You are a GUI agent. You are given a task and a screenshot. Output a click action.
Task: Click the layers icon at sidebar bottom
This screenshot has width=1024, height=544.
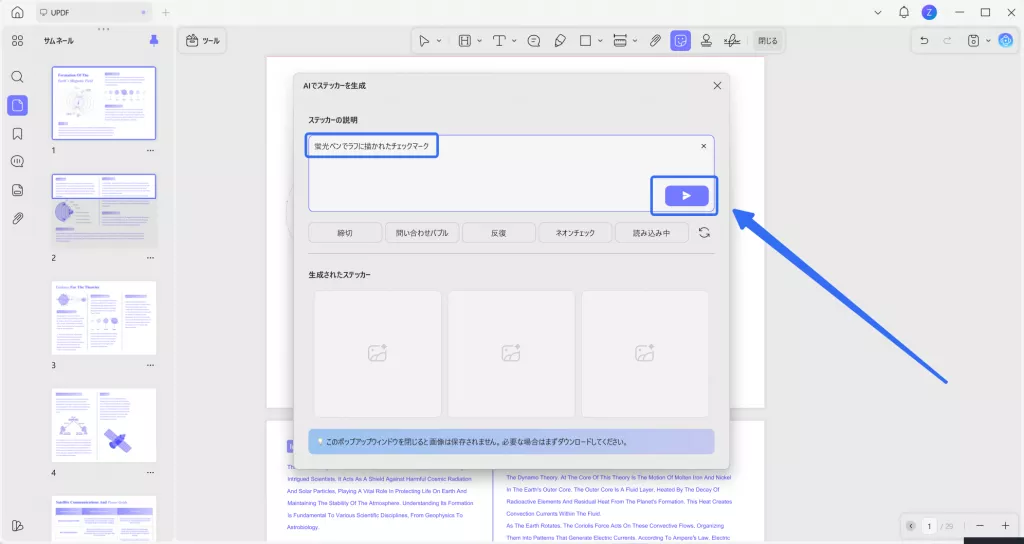pyautogui.click(x=18, y=526)
